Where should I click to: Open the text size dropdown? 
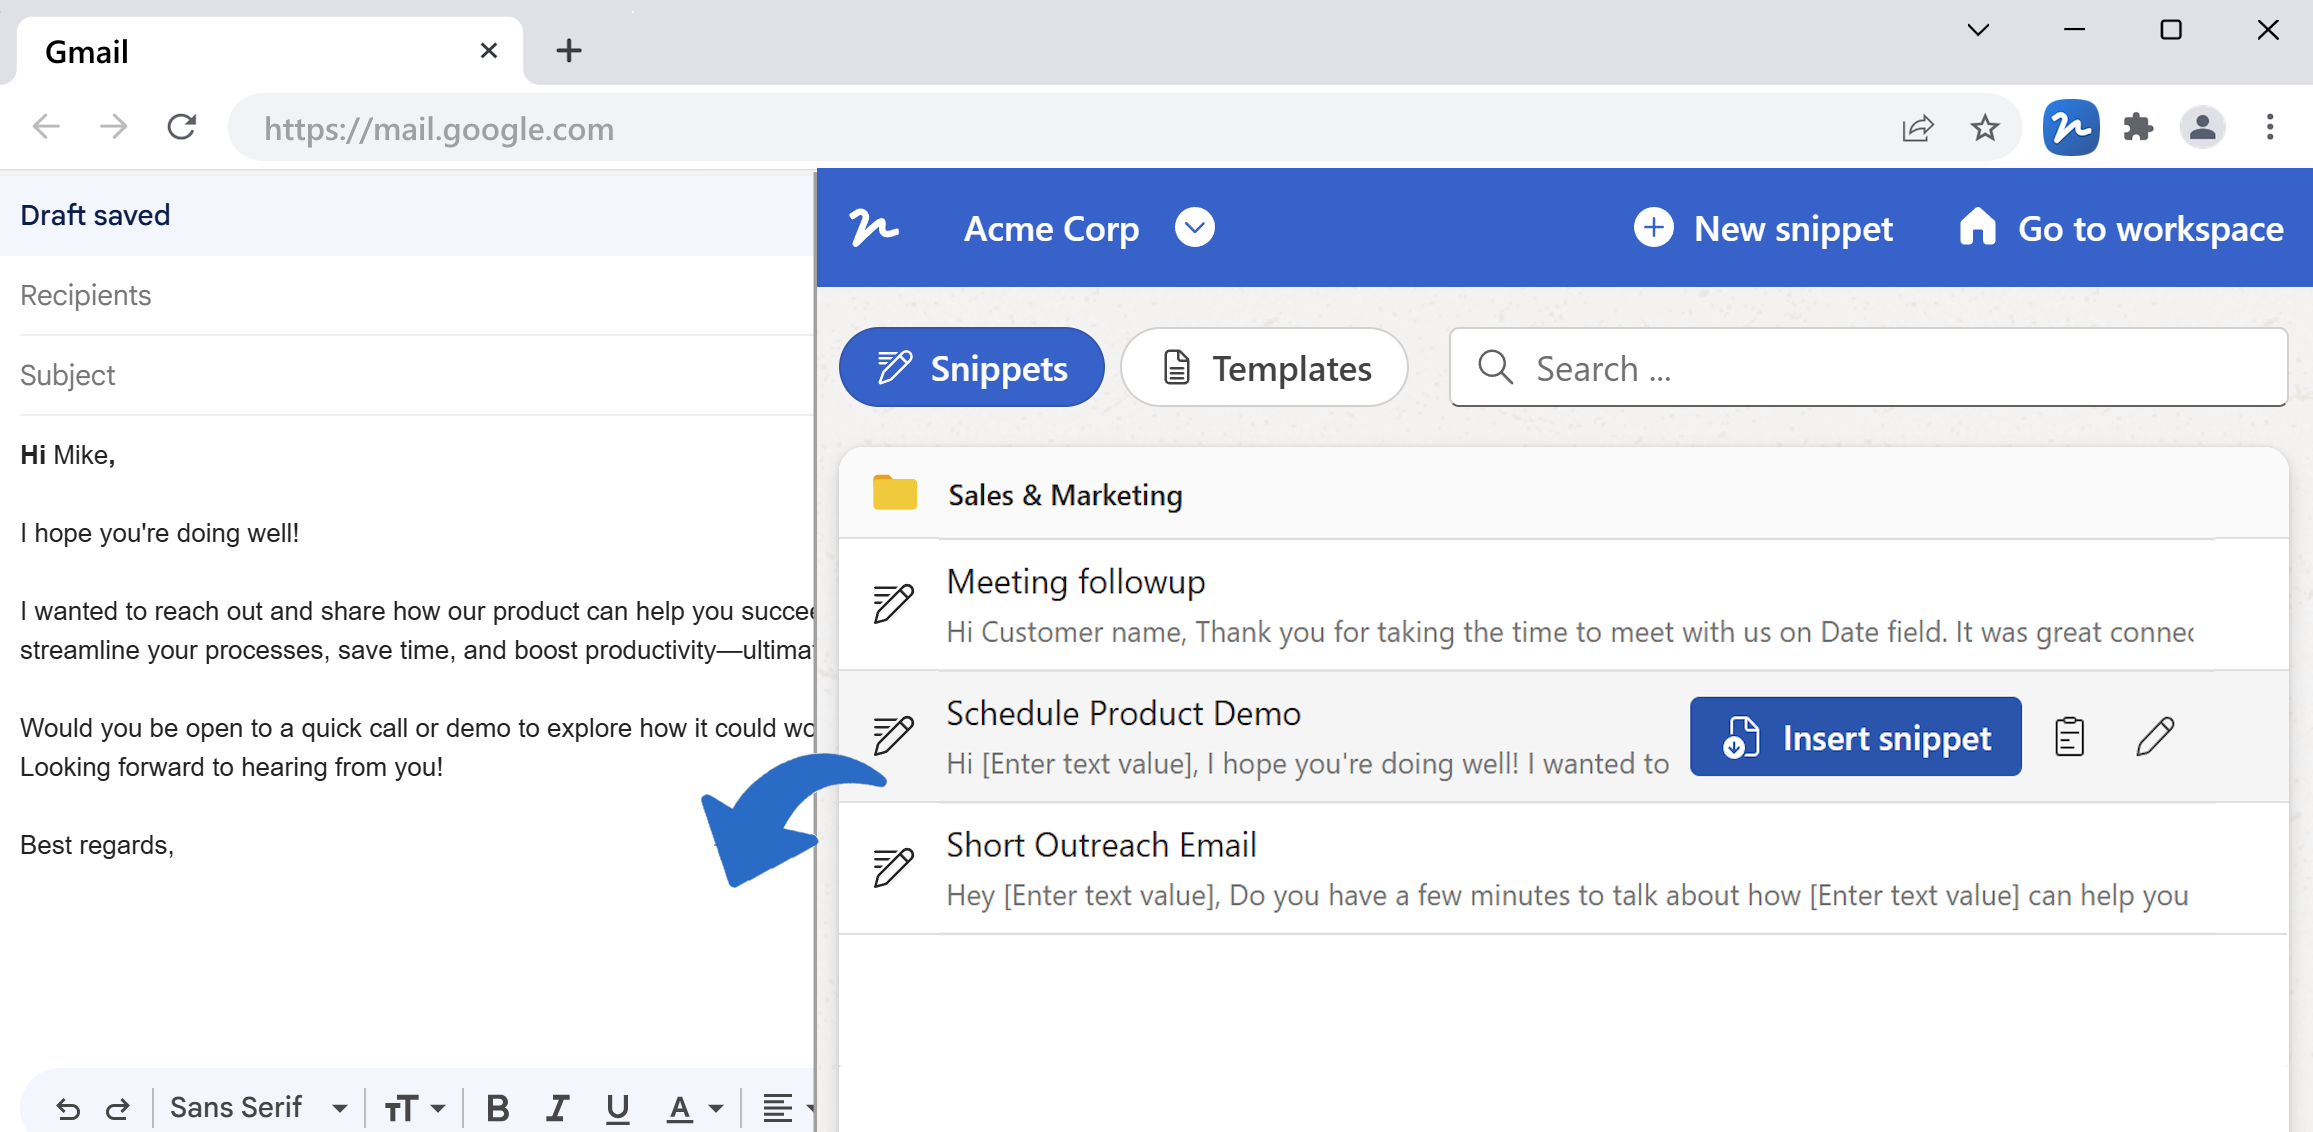point(414,1108)
